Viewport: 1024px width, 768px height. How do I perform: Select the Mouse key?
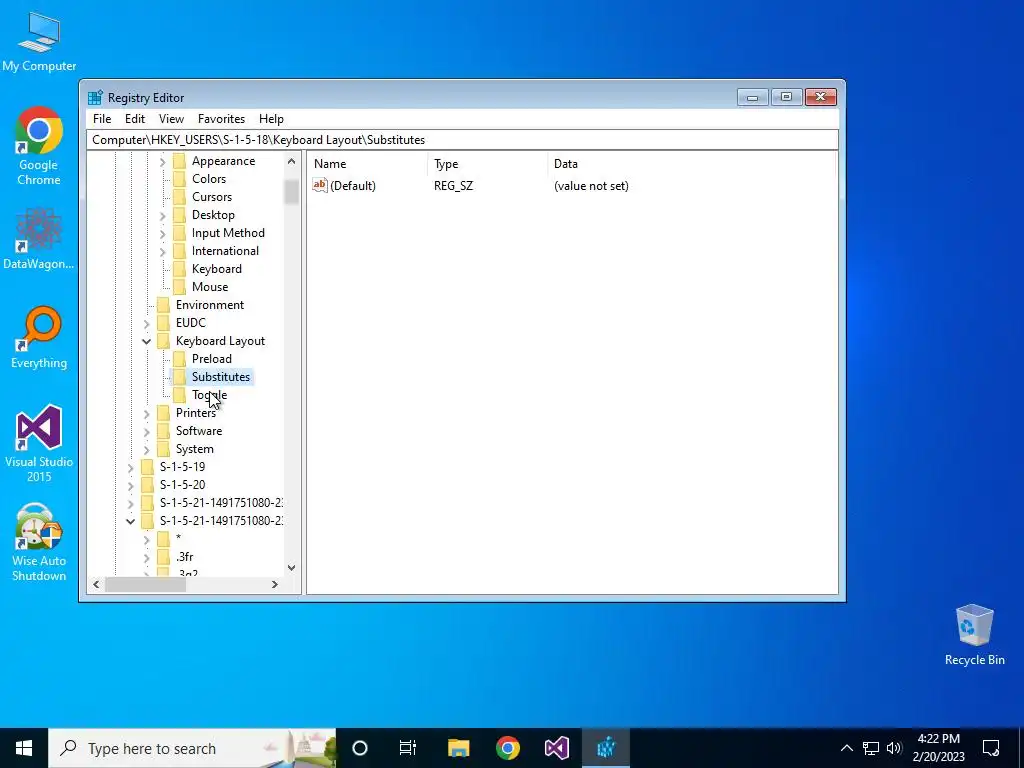click(210, 287)
